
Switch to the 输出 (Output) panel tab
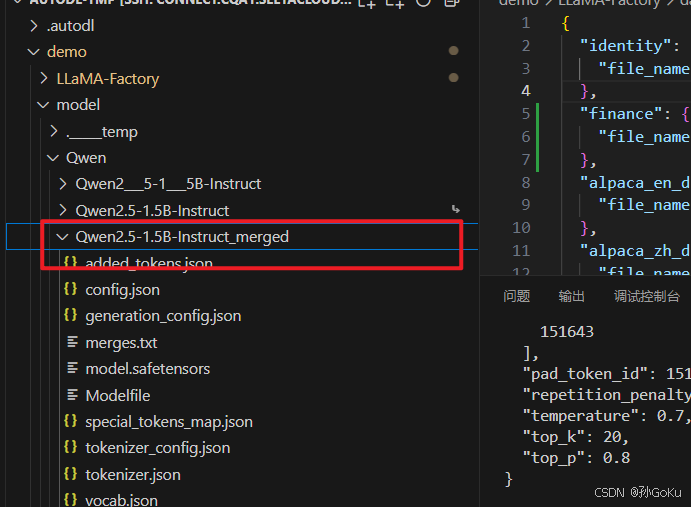(572, 296)
